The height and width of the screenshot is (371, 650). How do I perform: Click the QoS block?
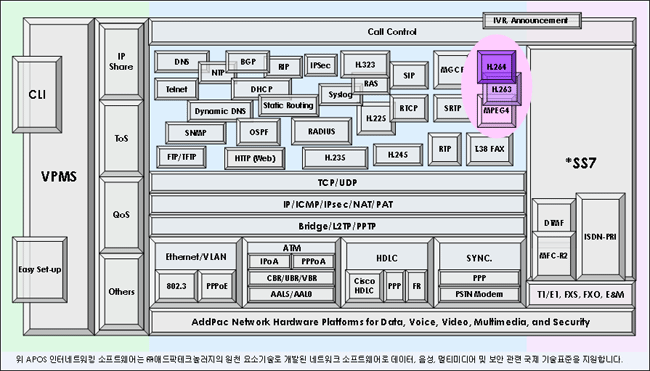point(121,215)
